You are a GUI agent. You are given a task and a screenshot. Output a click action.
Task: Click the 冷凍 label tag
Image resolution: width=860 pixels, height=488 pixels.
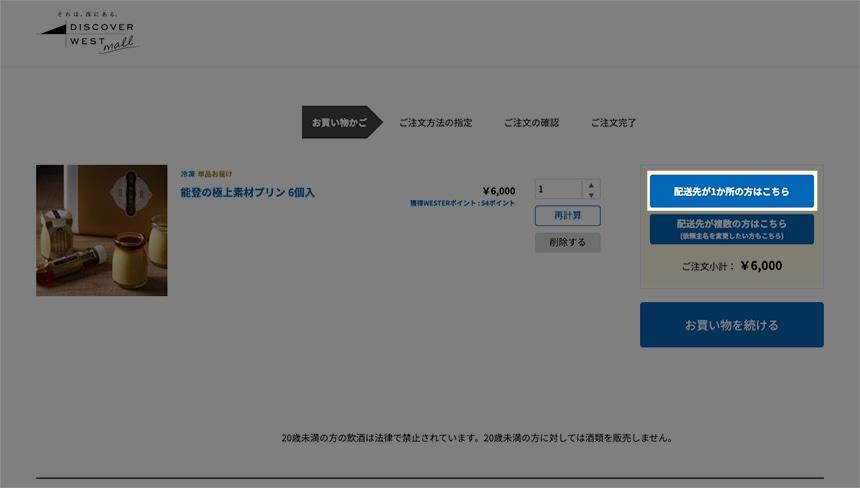tap(188, 174)
